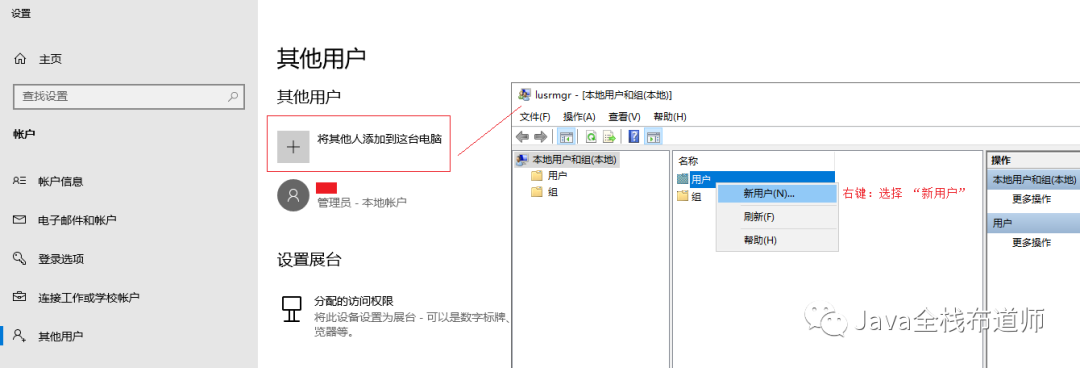Open the 操作(A) menu
Image resolution: width=1080 pixels, height=368 pixels.
coord(579,116)
